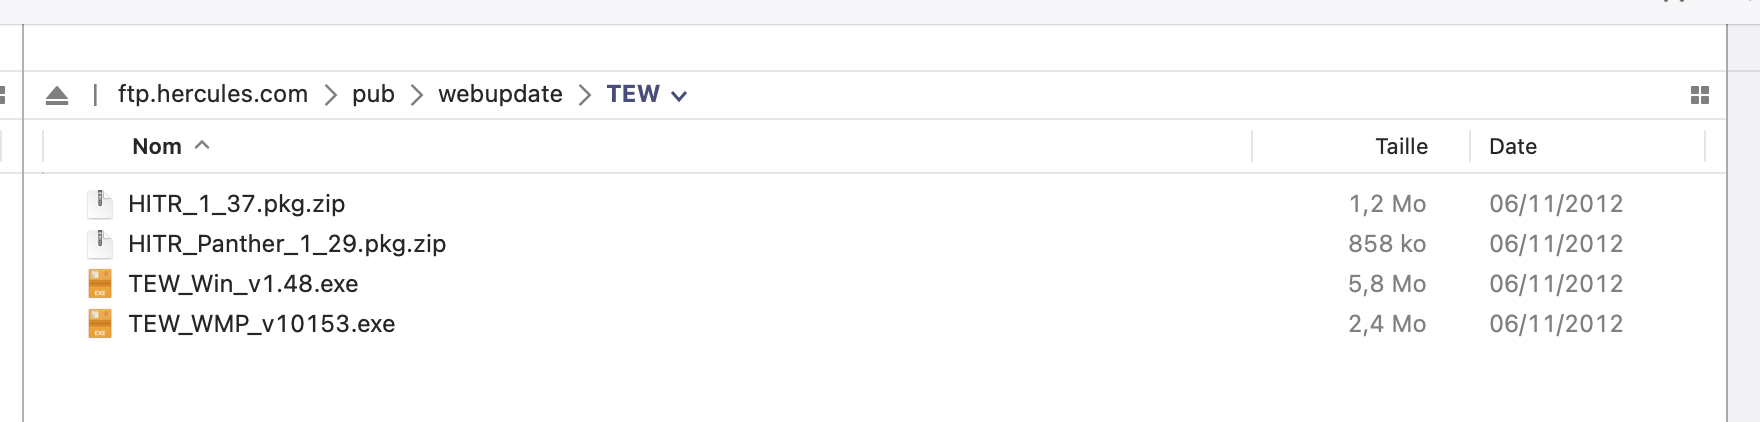Click exe icon of TEW_Win_v1.48.exe
The image size is (1760, 422).
100,284
